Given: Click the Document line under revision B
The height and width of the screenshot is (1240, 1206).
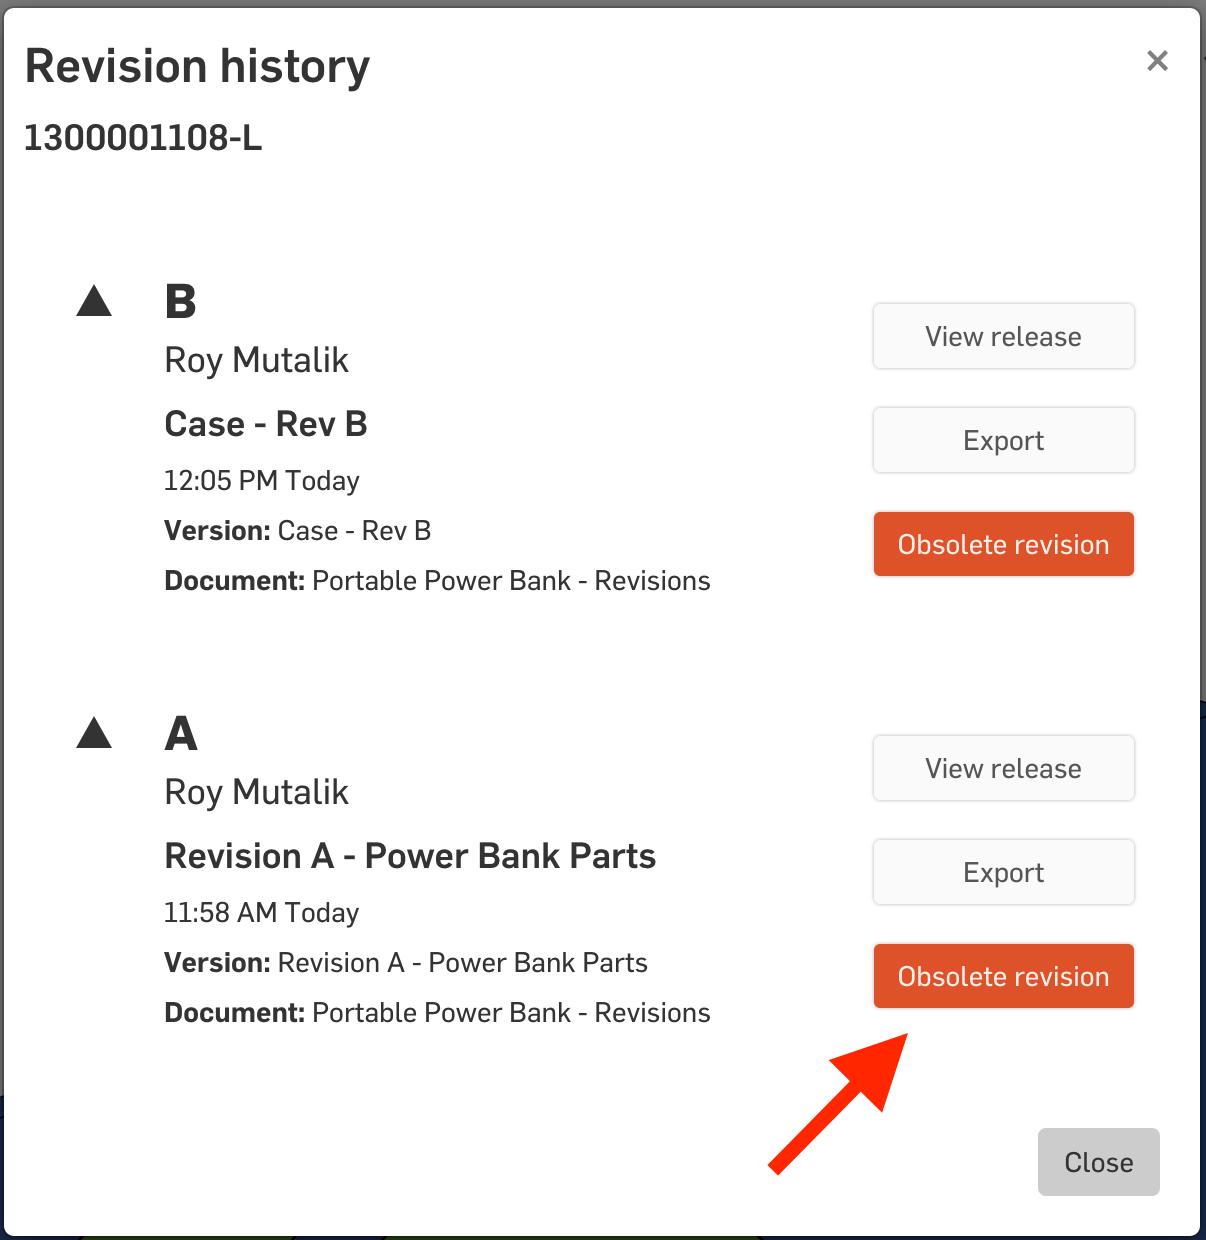Looking at the screenshot, I should [x=437, y=581].
